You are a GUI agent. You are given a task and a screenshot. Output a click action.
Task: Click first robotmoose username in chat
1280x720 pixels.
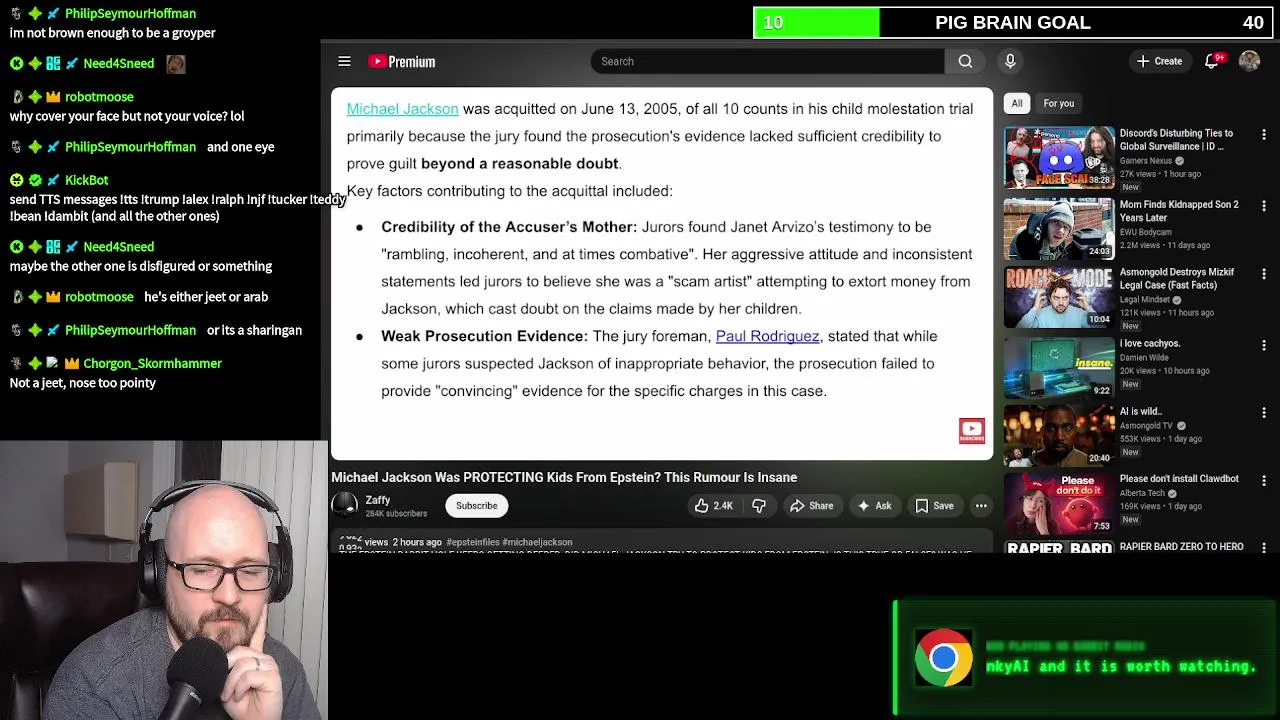(99, 97)
